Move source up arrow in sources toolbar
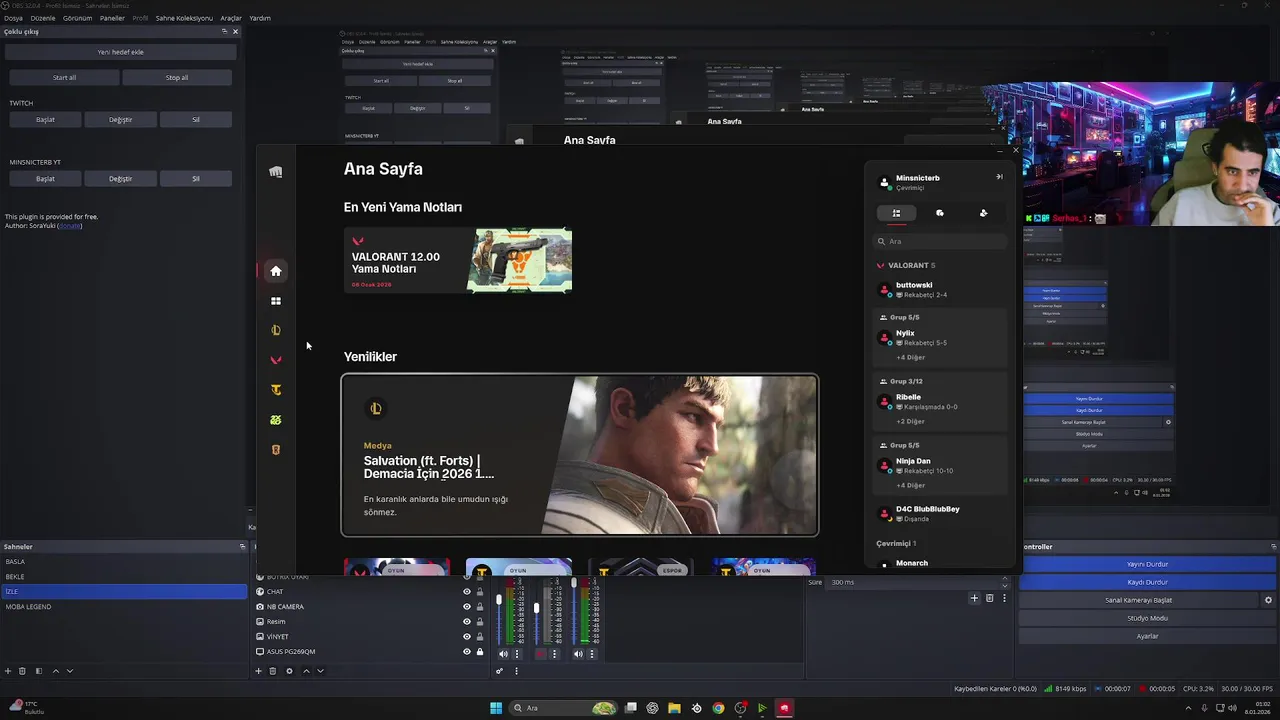This screenshot has width=1280, height=720. (x=306, y=671)
